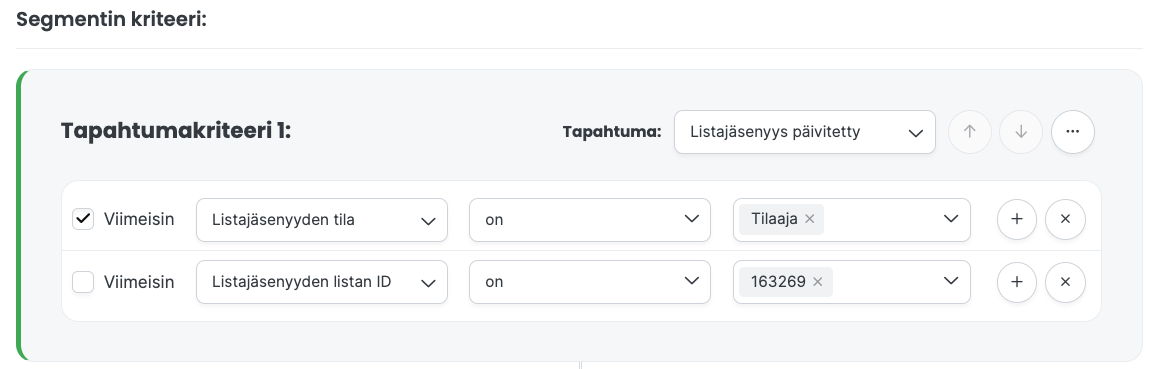Image resolution: width=1160 pixels, height=369 pixels.
Task: Open the Listajäsenyyden listan ID property dropdown
Action: coord(322,282)
